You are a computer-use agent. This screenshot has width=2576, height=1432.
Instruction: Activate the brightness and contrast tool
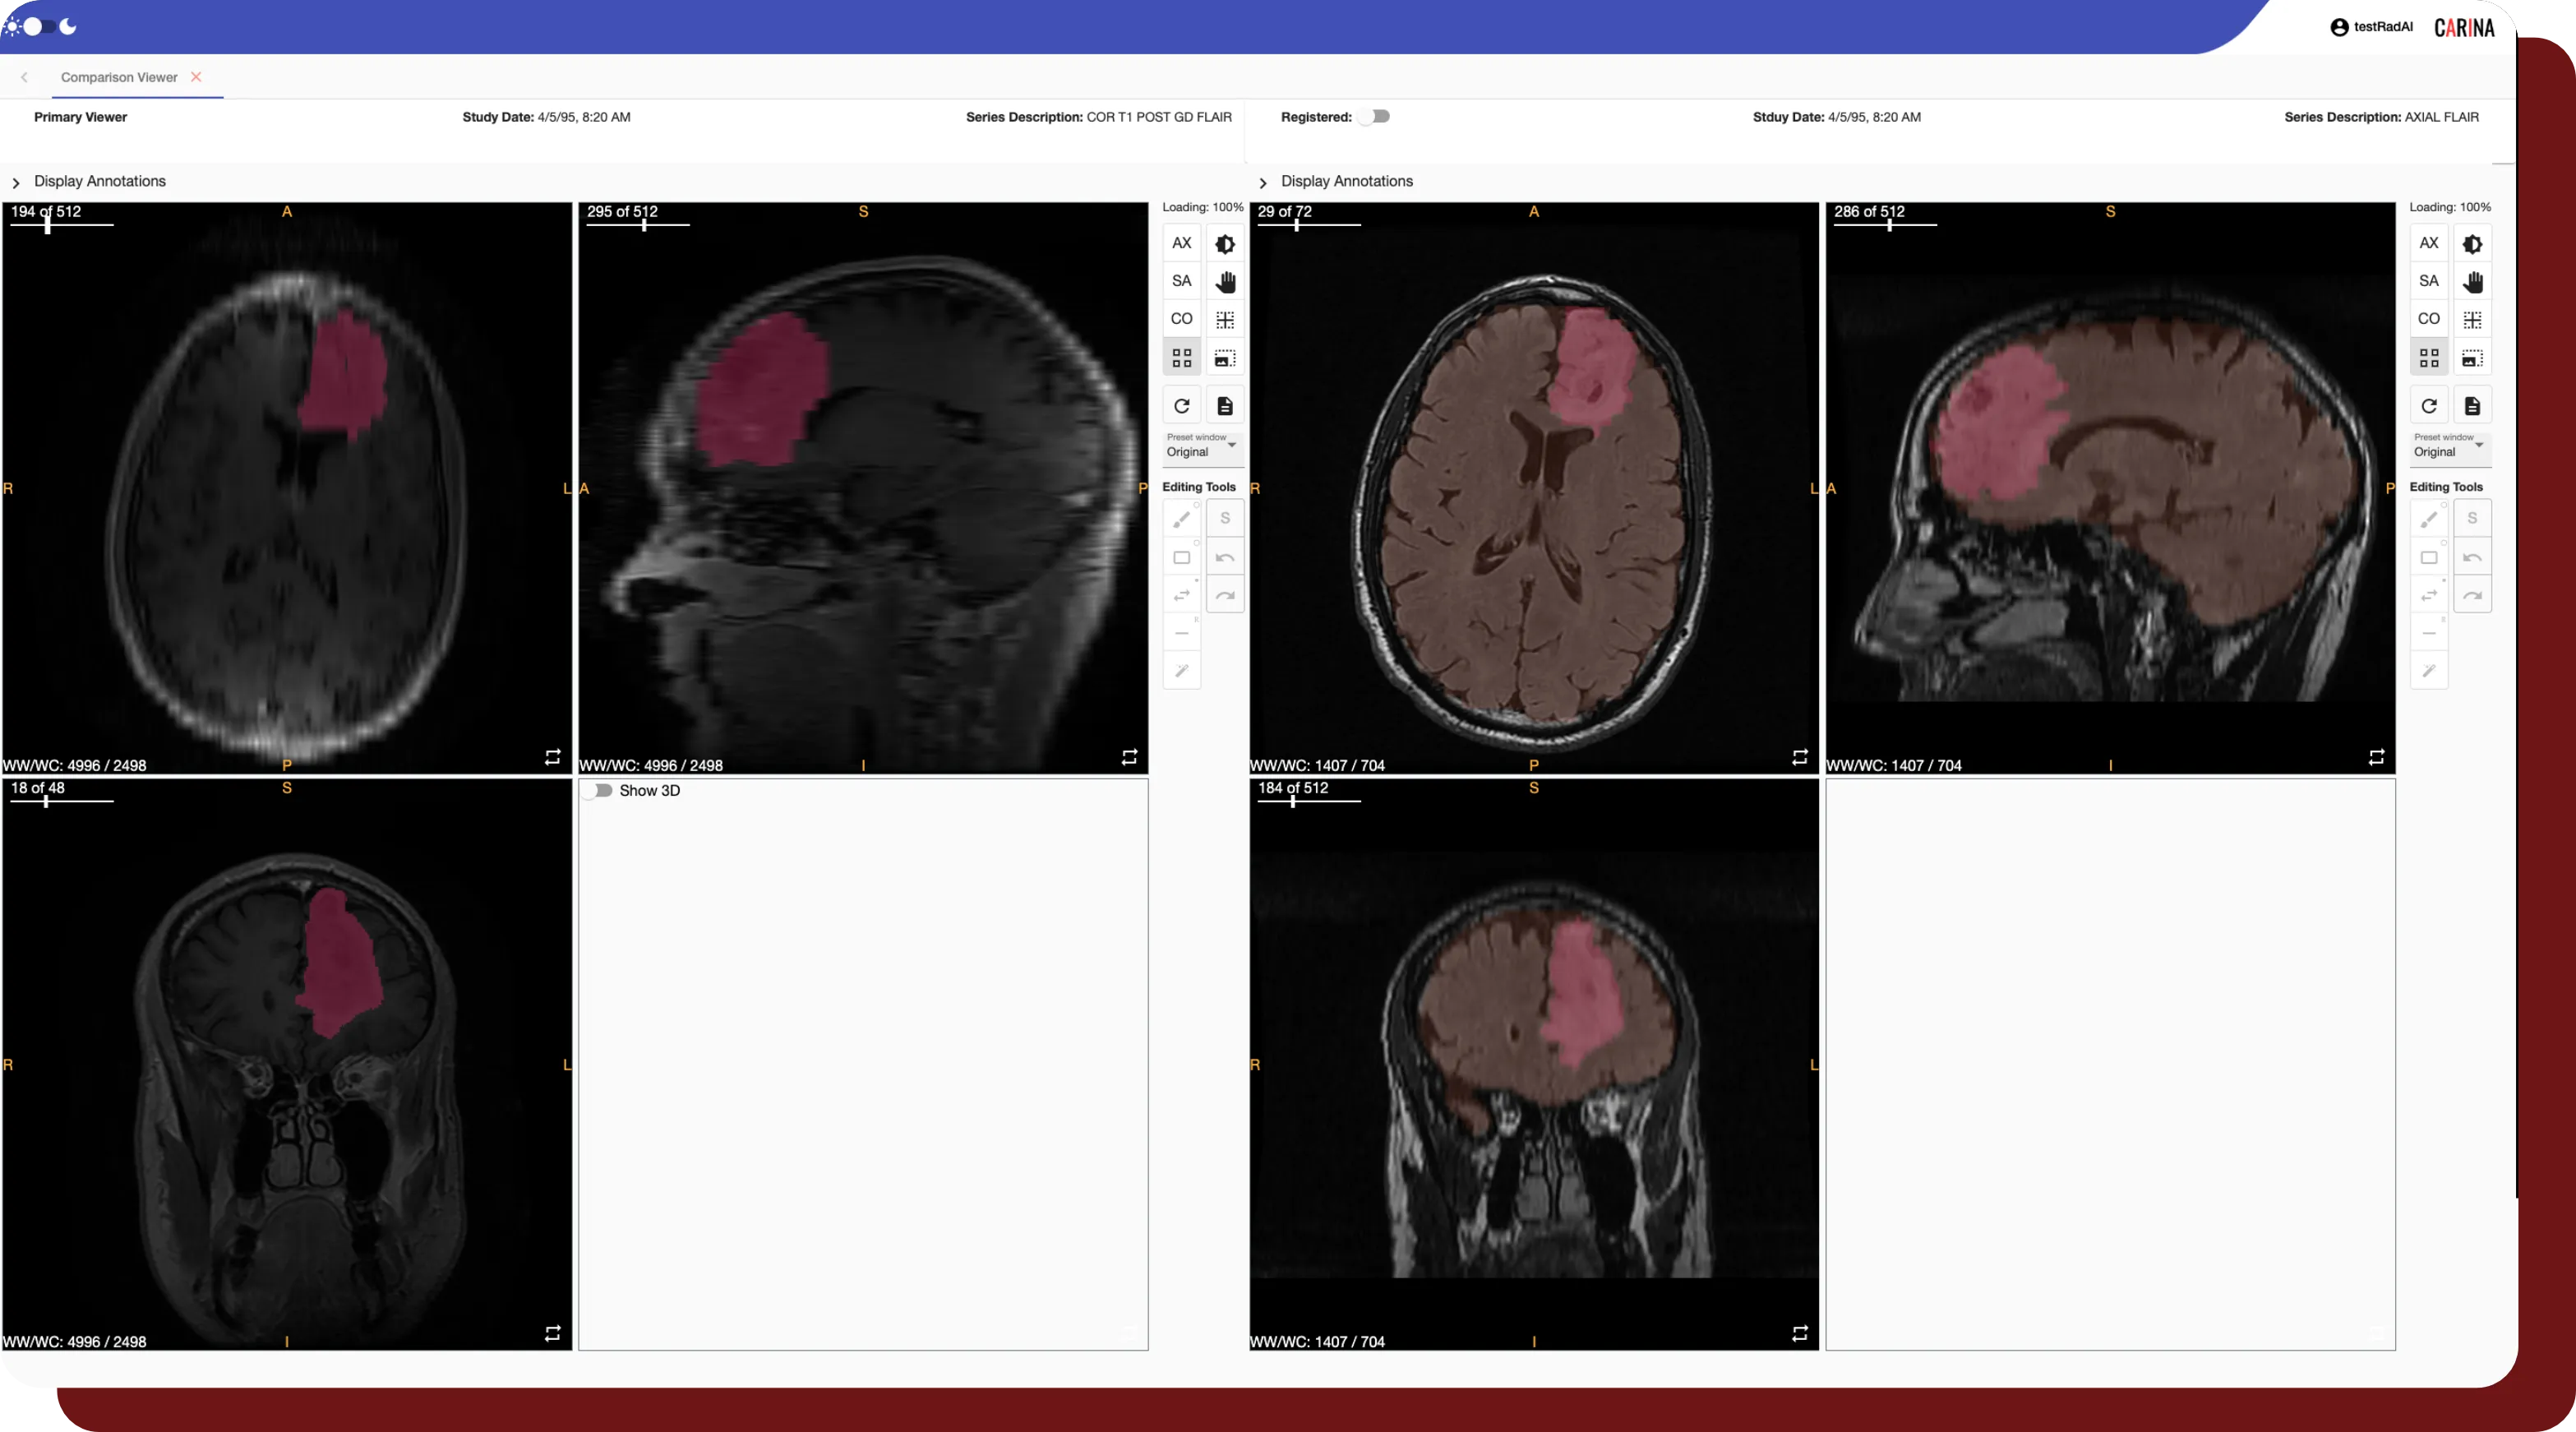coord(1225,243)
